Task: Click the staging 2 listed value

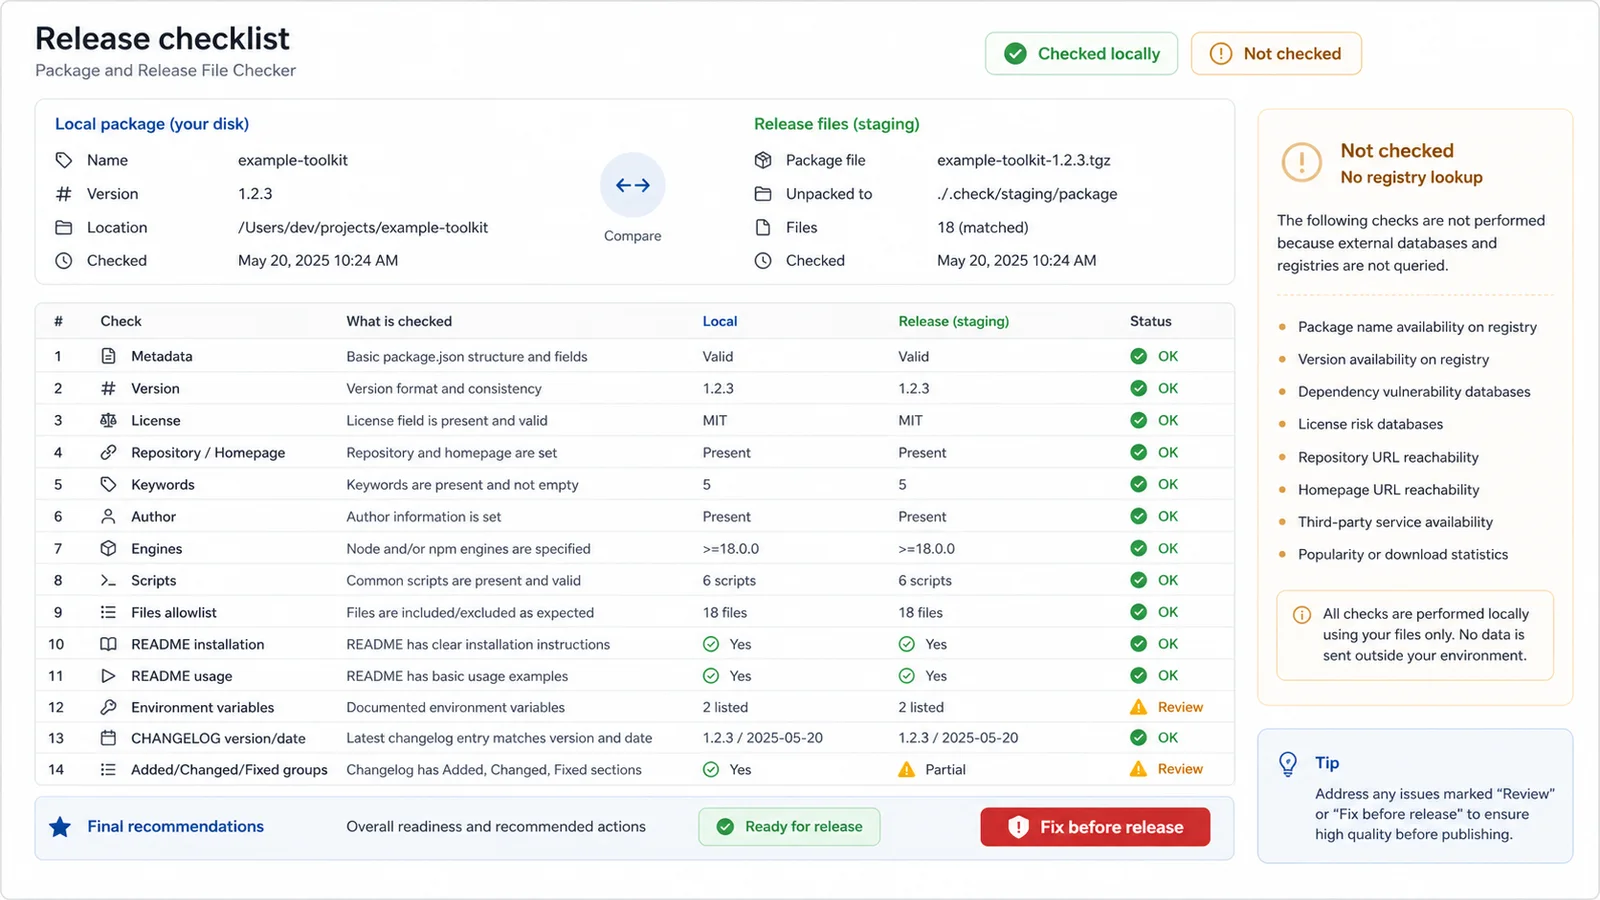Action: coord(921,707)
